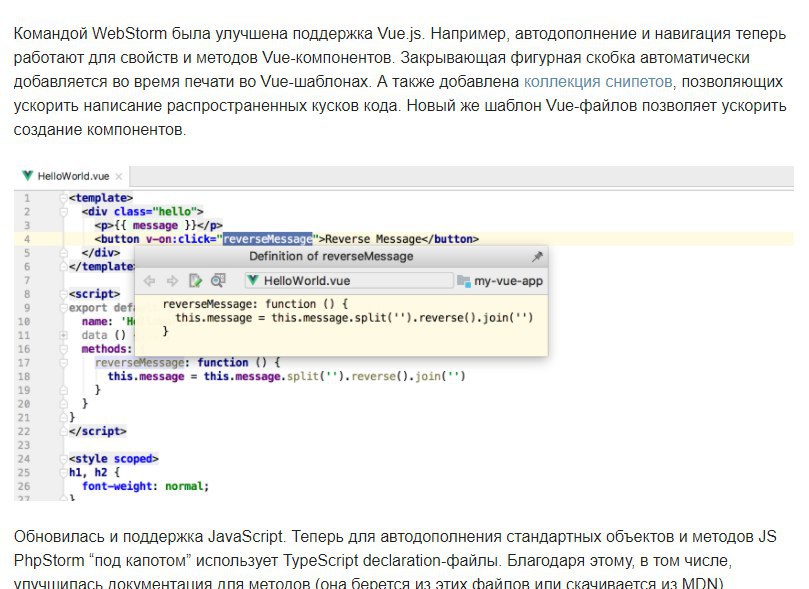809x589 pixels.
Task: Click the 'methods:' key on line 16
Action: [107, 349]
